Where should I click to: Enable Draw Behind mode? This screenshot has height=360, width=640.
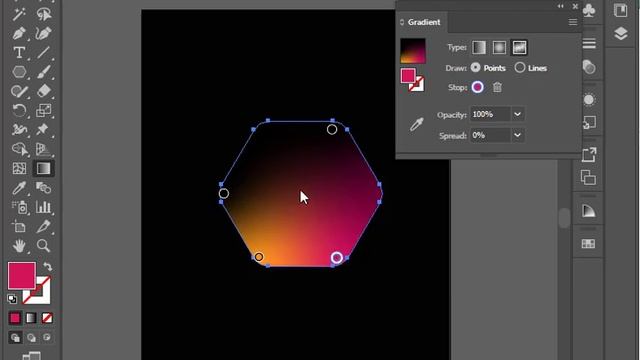point(31,338)
